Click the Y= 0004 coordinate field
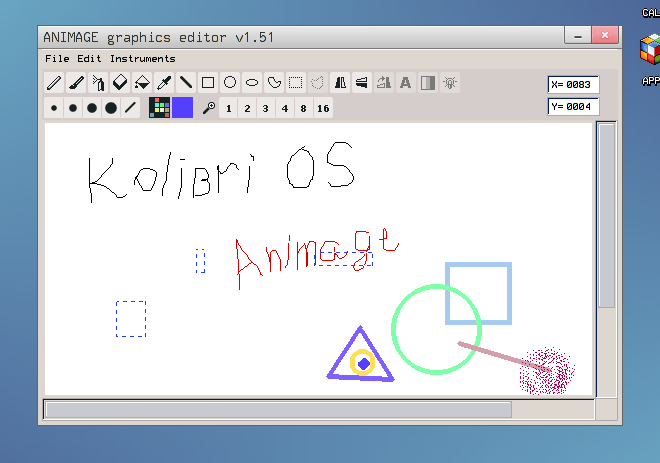Viewport: 660px width, 463px height. pyautogui.click(x=573, y=106)
